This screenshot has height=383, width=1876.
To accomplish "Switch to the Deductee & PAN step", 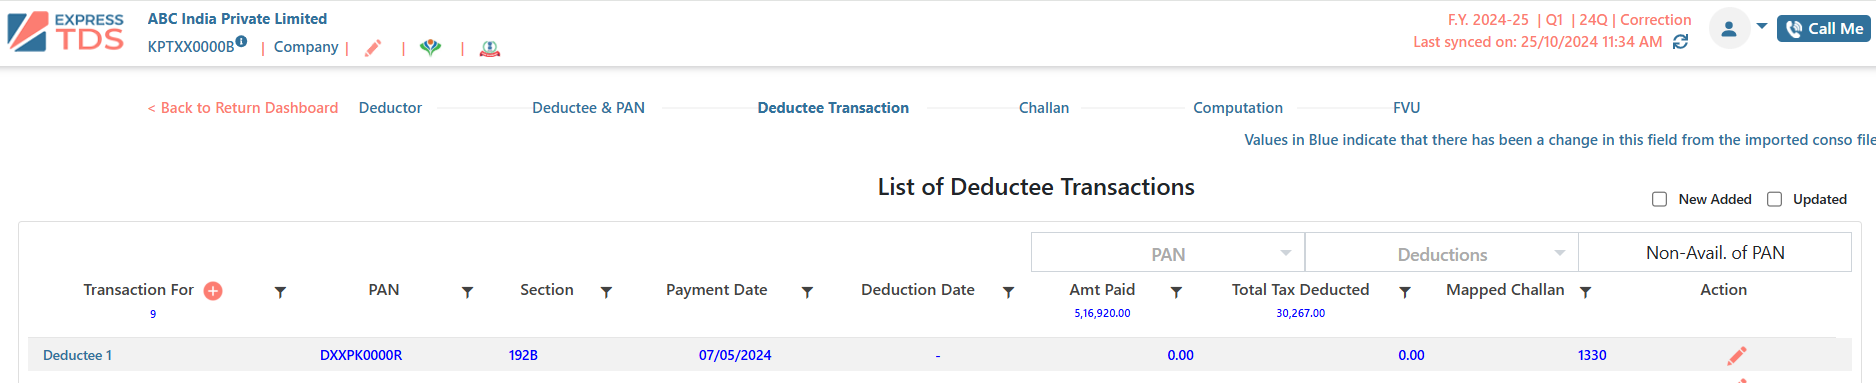I will pyautogui.click(x=588, y=108).
